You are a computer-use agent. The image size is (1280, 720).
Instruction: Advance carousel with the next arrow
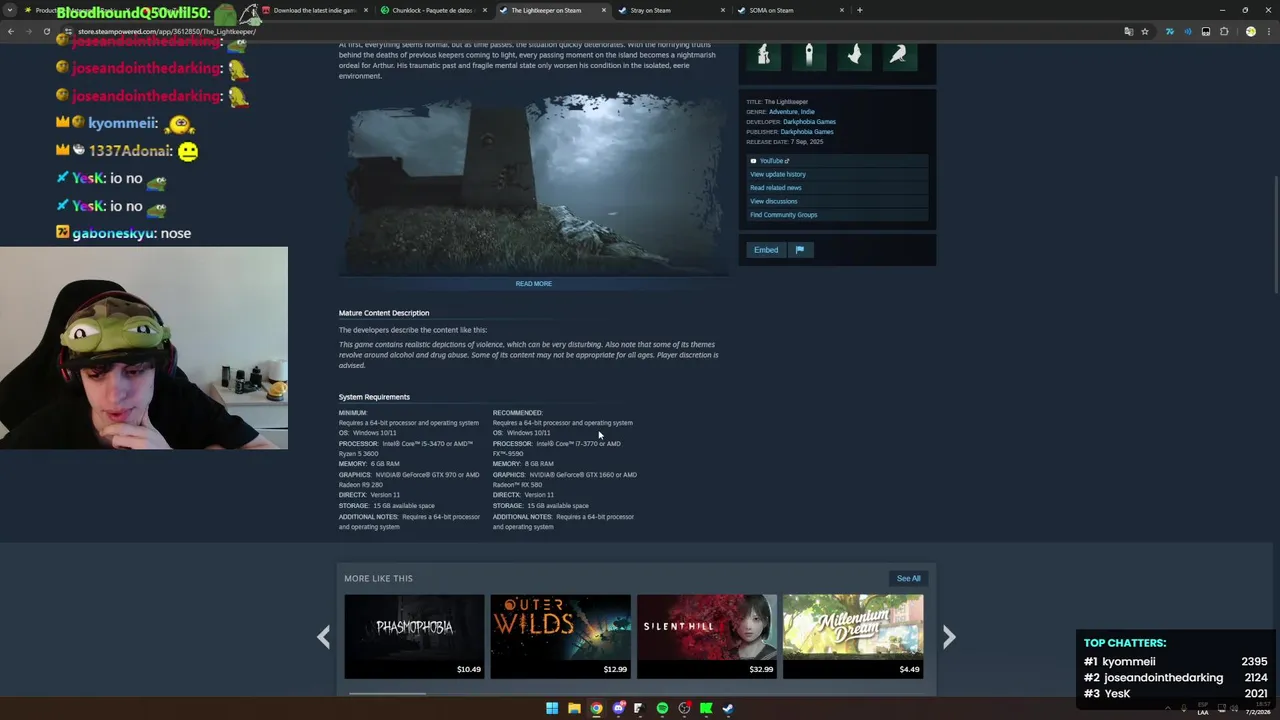949,637
